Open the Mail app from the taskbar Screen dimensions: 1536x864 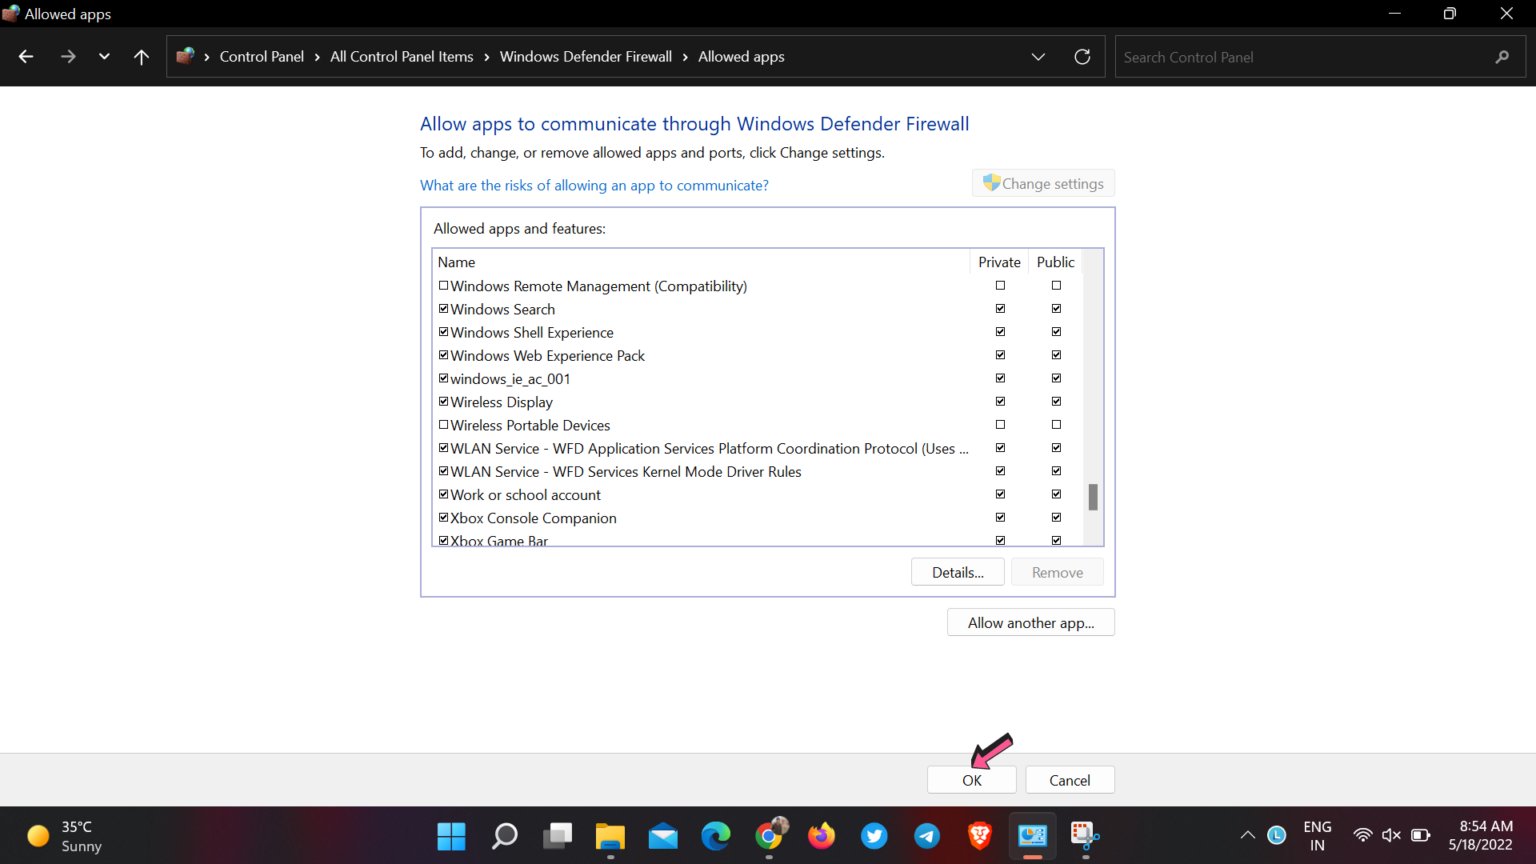(663, 836)
